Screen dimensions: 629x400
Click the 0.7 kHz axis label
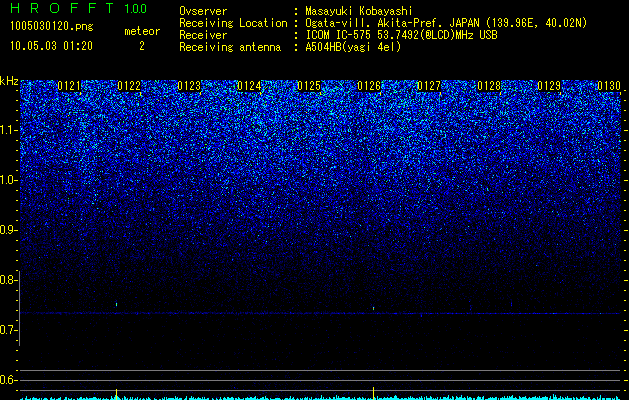(8, 330)
